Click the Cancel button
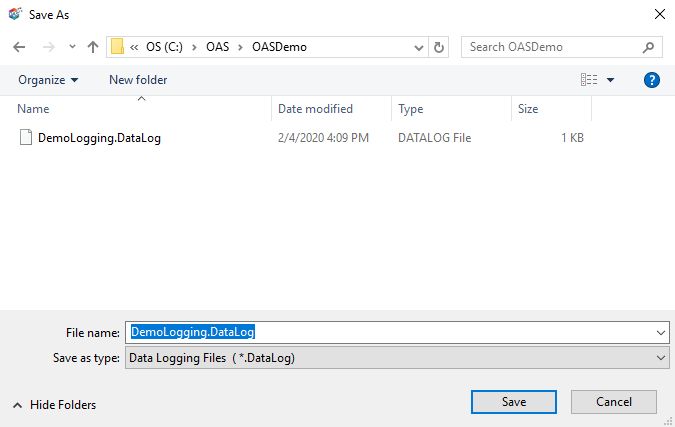The image size is (675, 427). [613, 402]
